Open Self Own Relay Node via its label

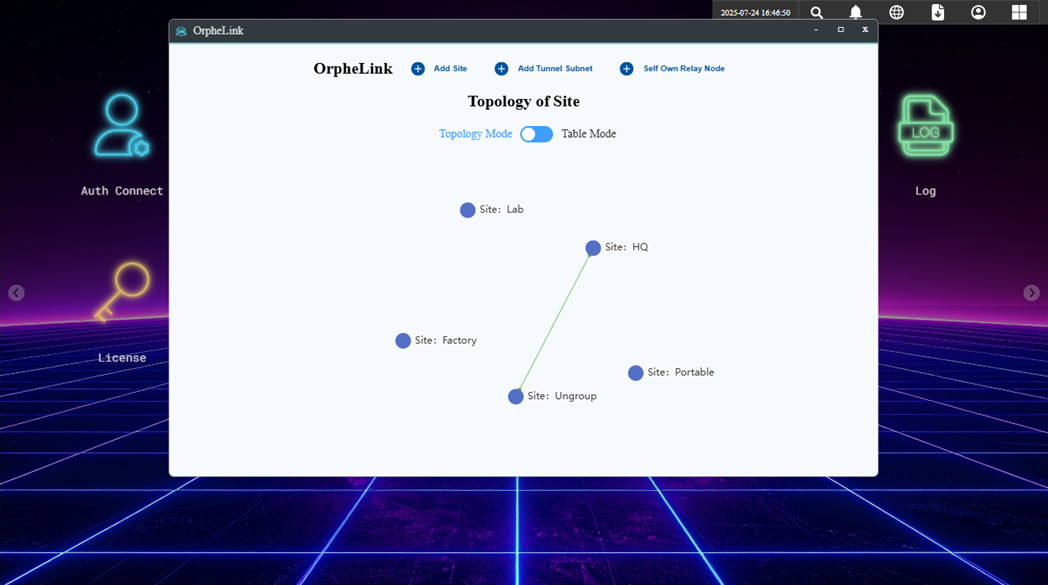(x=684, y=68)
